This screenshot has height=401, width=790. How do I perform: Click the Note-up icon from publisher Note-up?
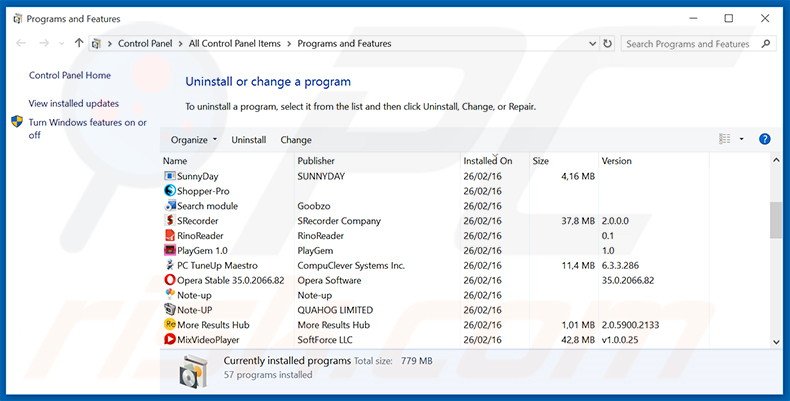coord(170,295)
